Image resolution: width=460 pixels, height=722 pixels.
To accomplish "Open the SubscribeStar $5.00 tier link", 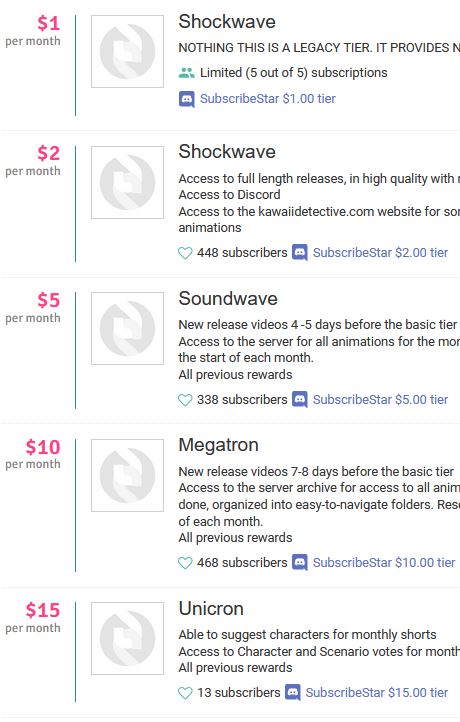I will 380,399.
